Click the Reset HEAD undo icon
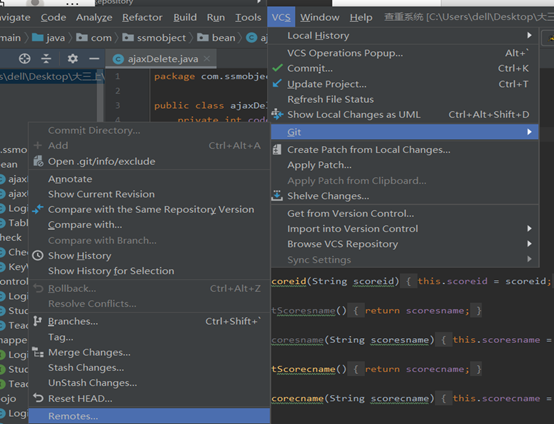Viewport: 554px width, 424px height. [38, 398]
